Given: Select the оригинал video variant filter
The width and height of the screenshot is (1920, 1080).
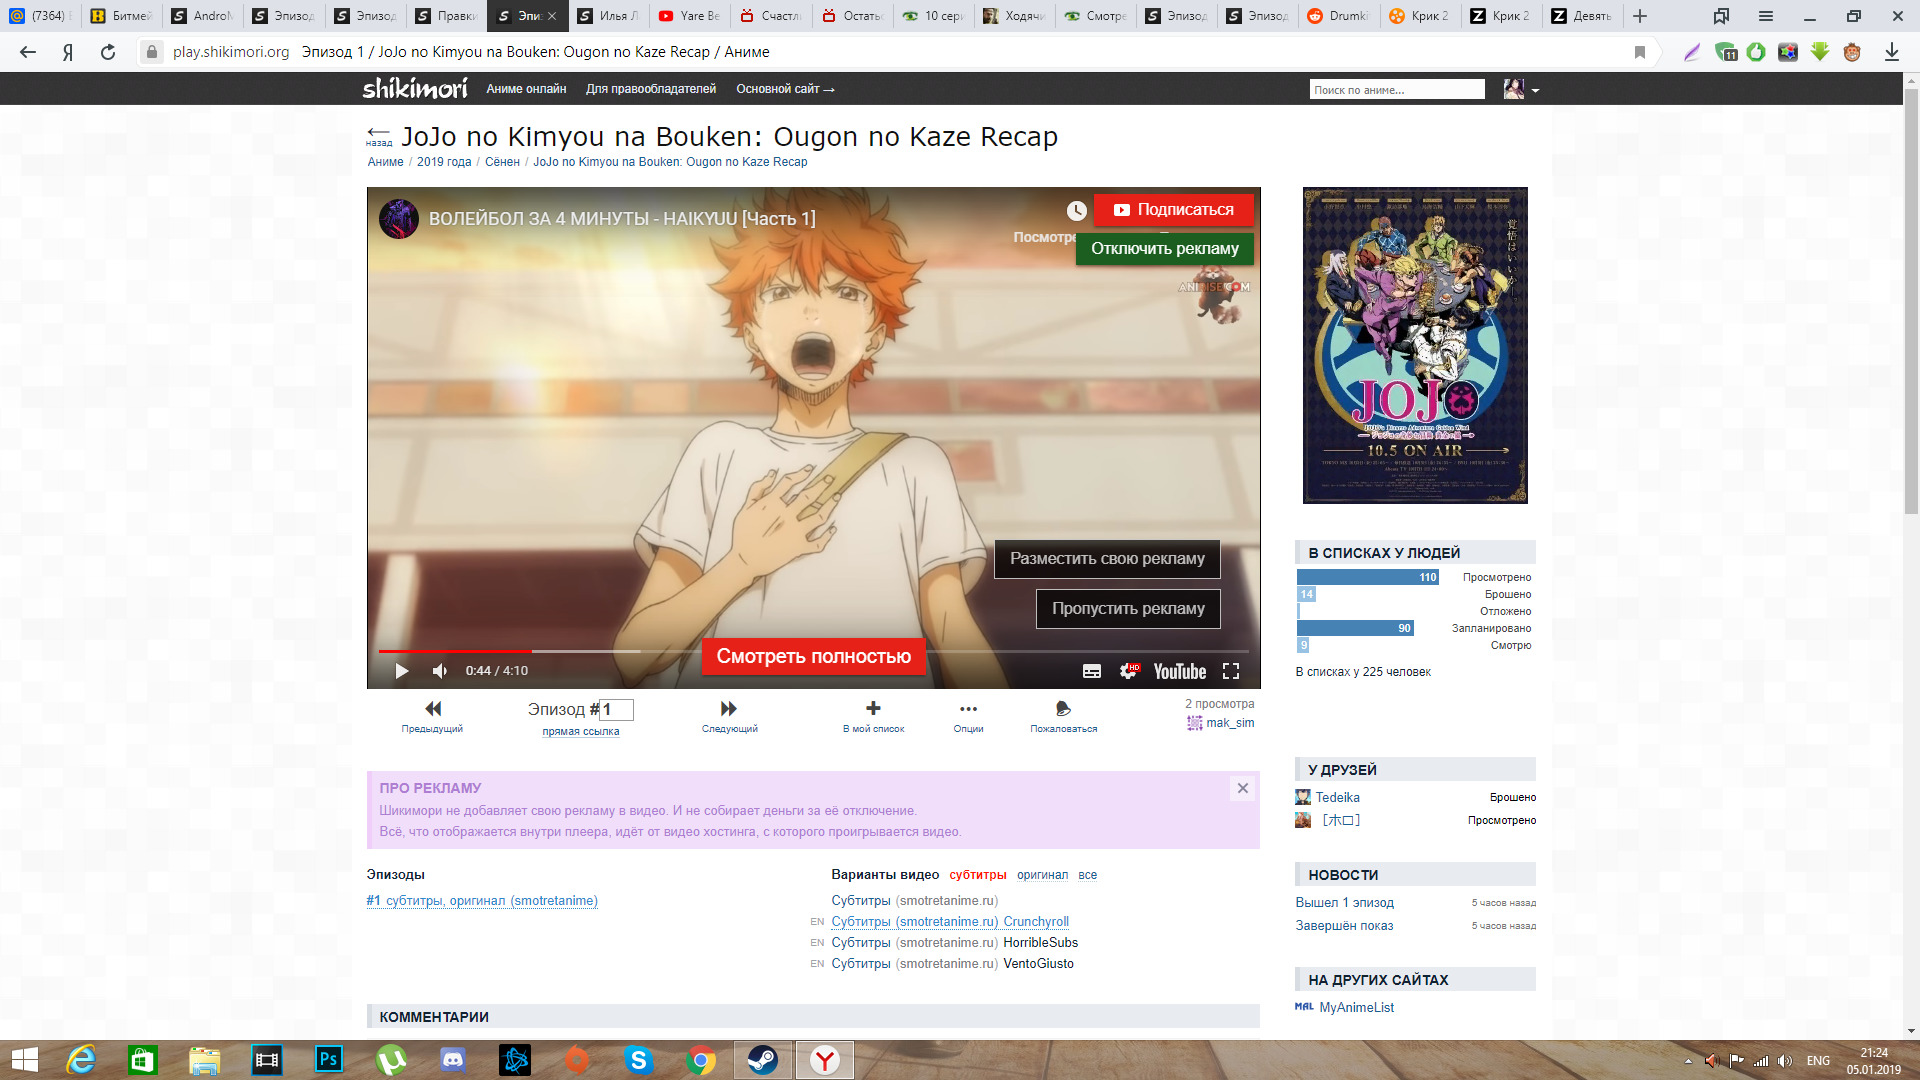Looking at the screenshot, I should click(1042, 875).
